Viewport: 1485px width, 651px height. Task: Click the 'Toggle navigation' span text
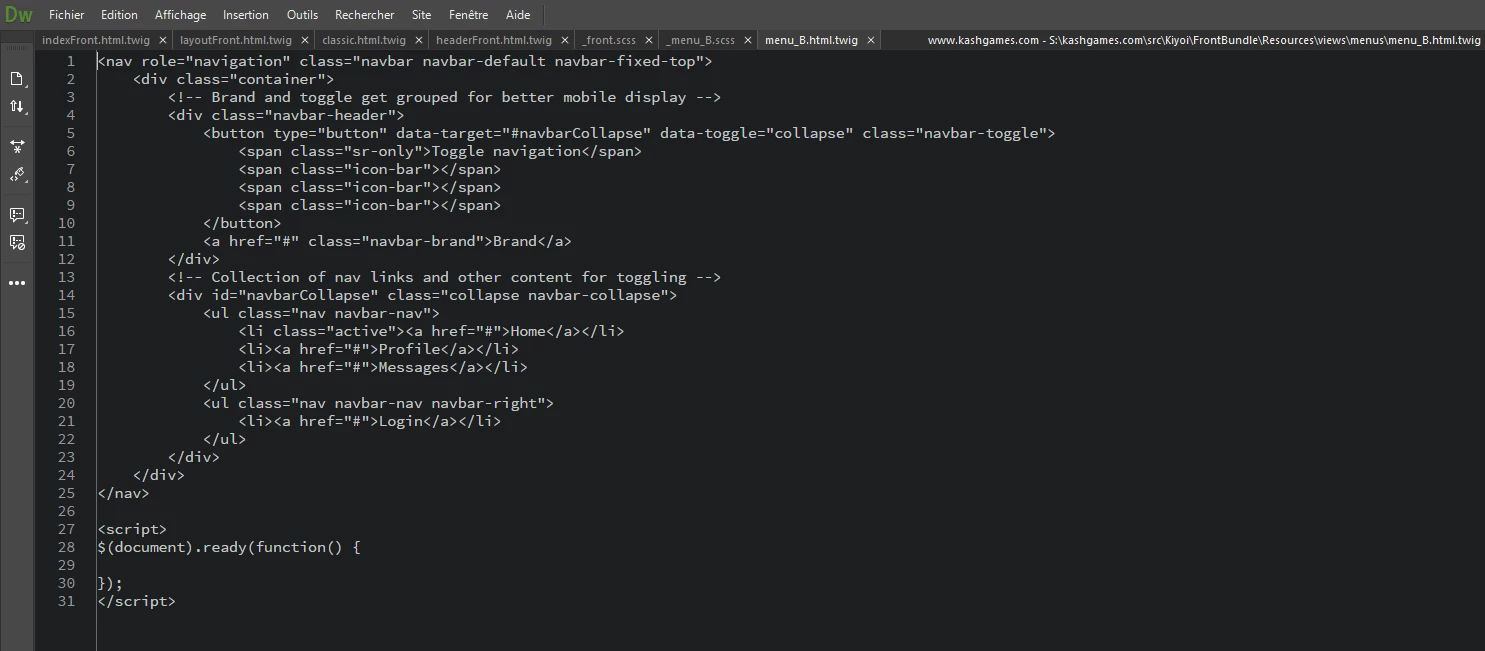(506, 151)
